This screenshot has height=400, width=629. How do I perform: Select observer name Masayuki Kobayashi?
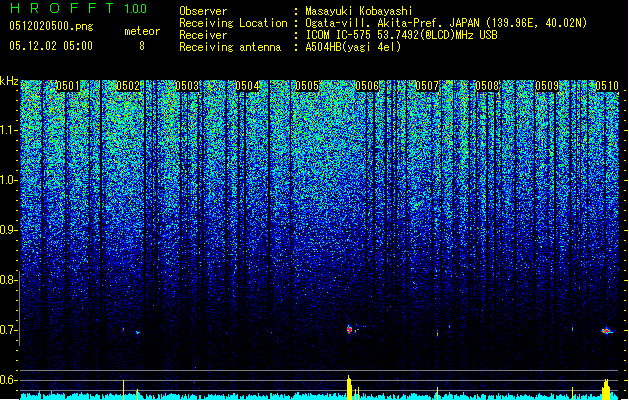point(359,11)
